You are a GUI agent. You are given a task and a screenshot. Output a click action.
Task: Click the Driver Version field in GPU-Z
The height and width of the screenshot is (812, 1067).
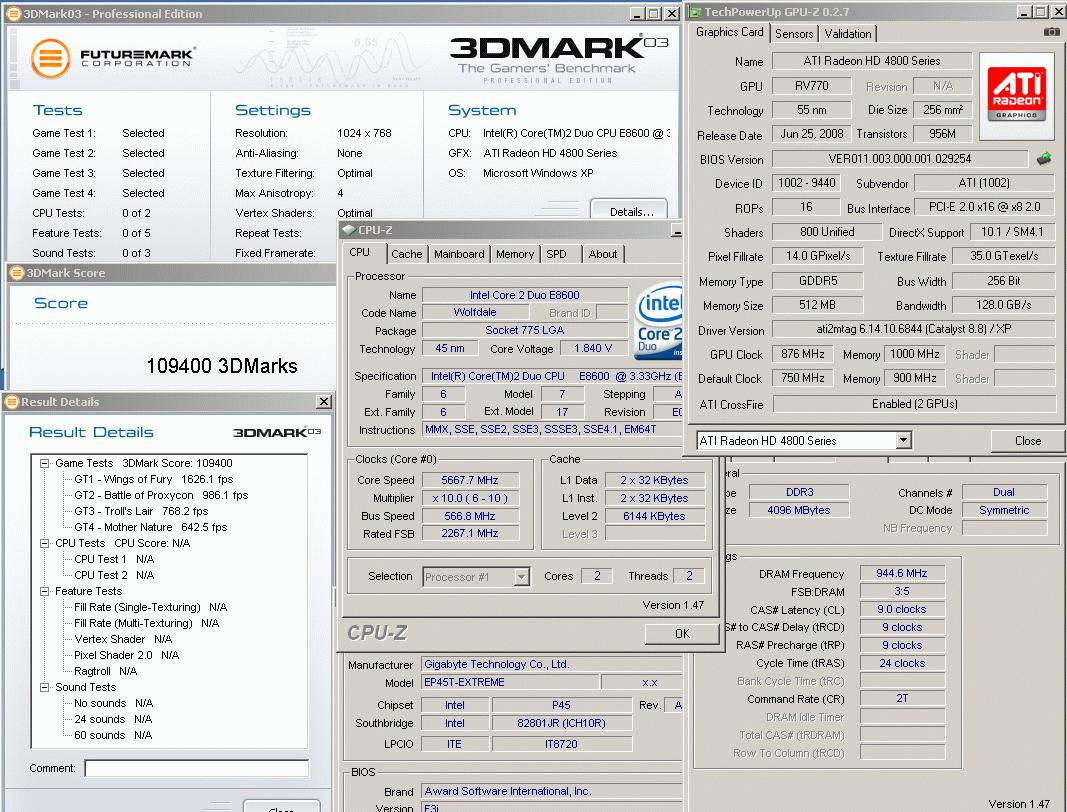point(914,329)
